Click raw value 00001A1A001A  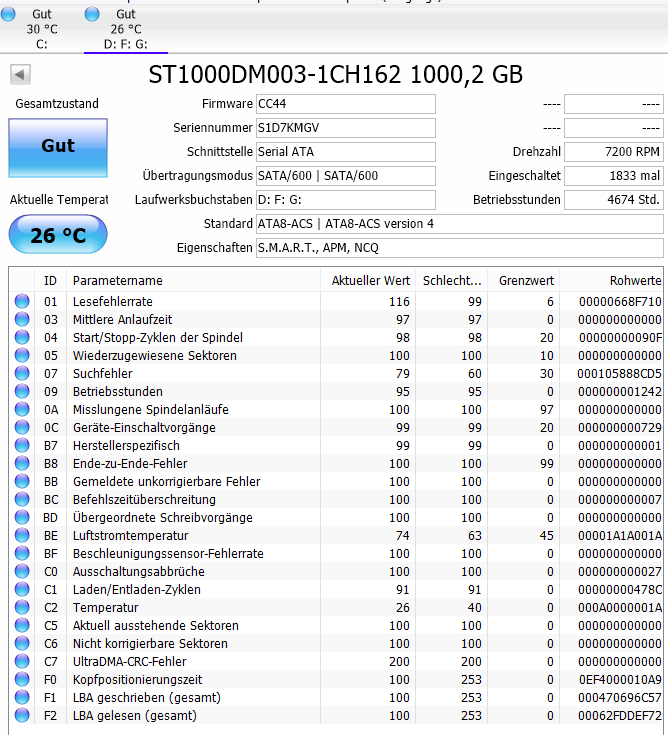[620, 535]
